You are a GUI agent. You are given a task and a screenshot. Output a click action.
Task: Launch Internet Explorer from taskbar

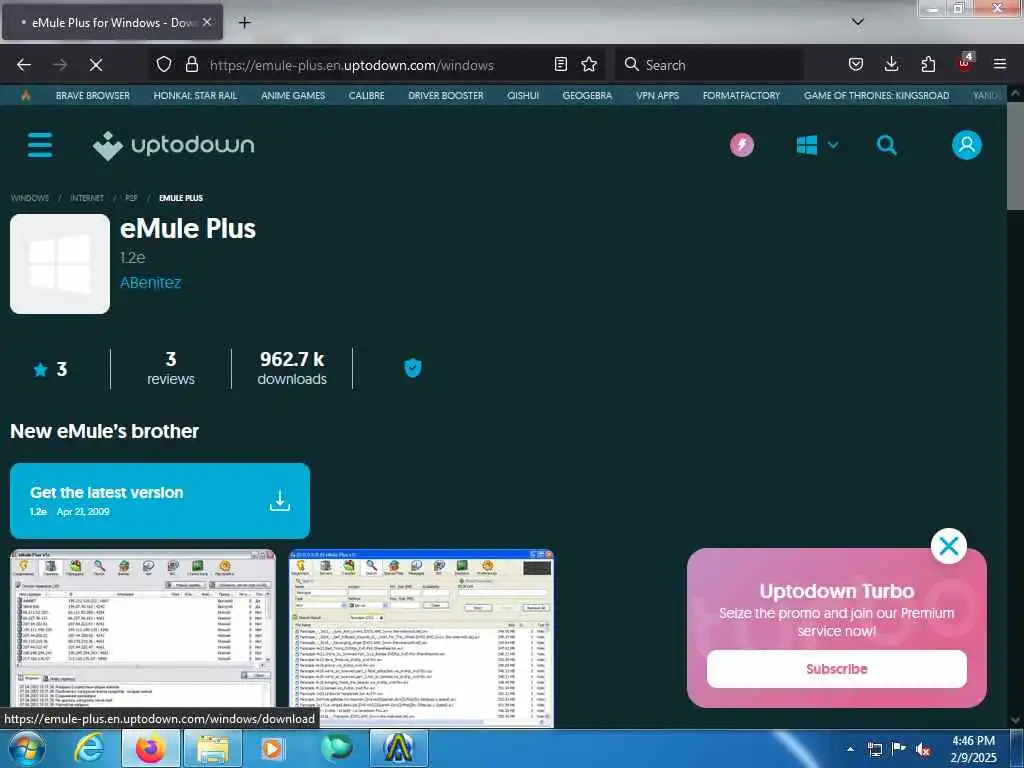coord(89,748)
